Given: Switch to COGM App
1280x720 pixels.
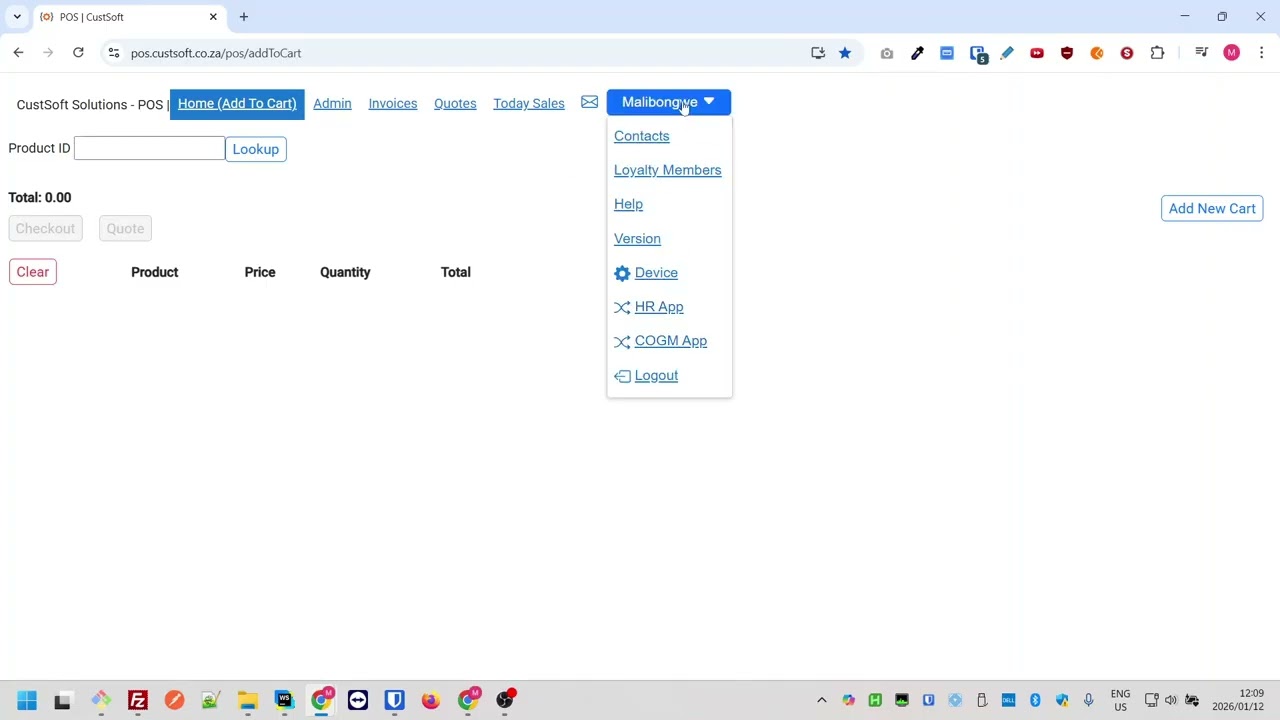Looking at the screenshot, I should click(660, 341).
